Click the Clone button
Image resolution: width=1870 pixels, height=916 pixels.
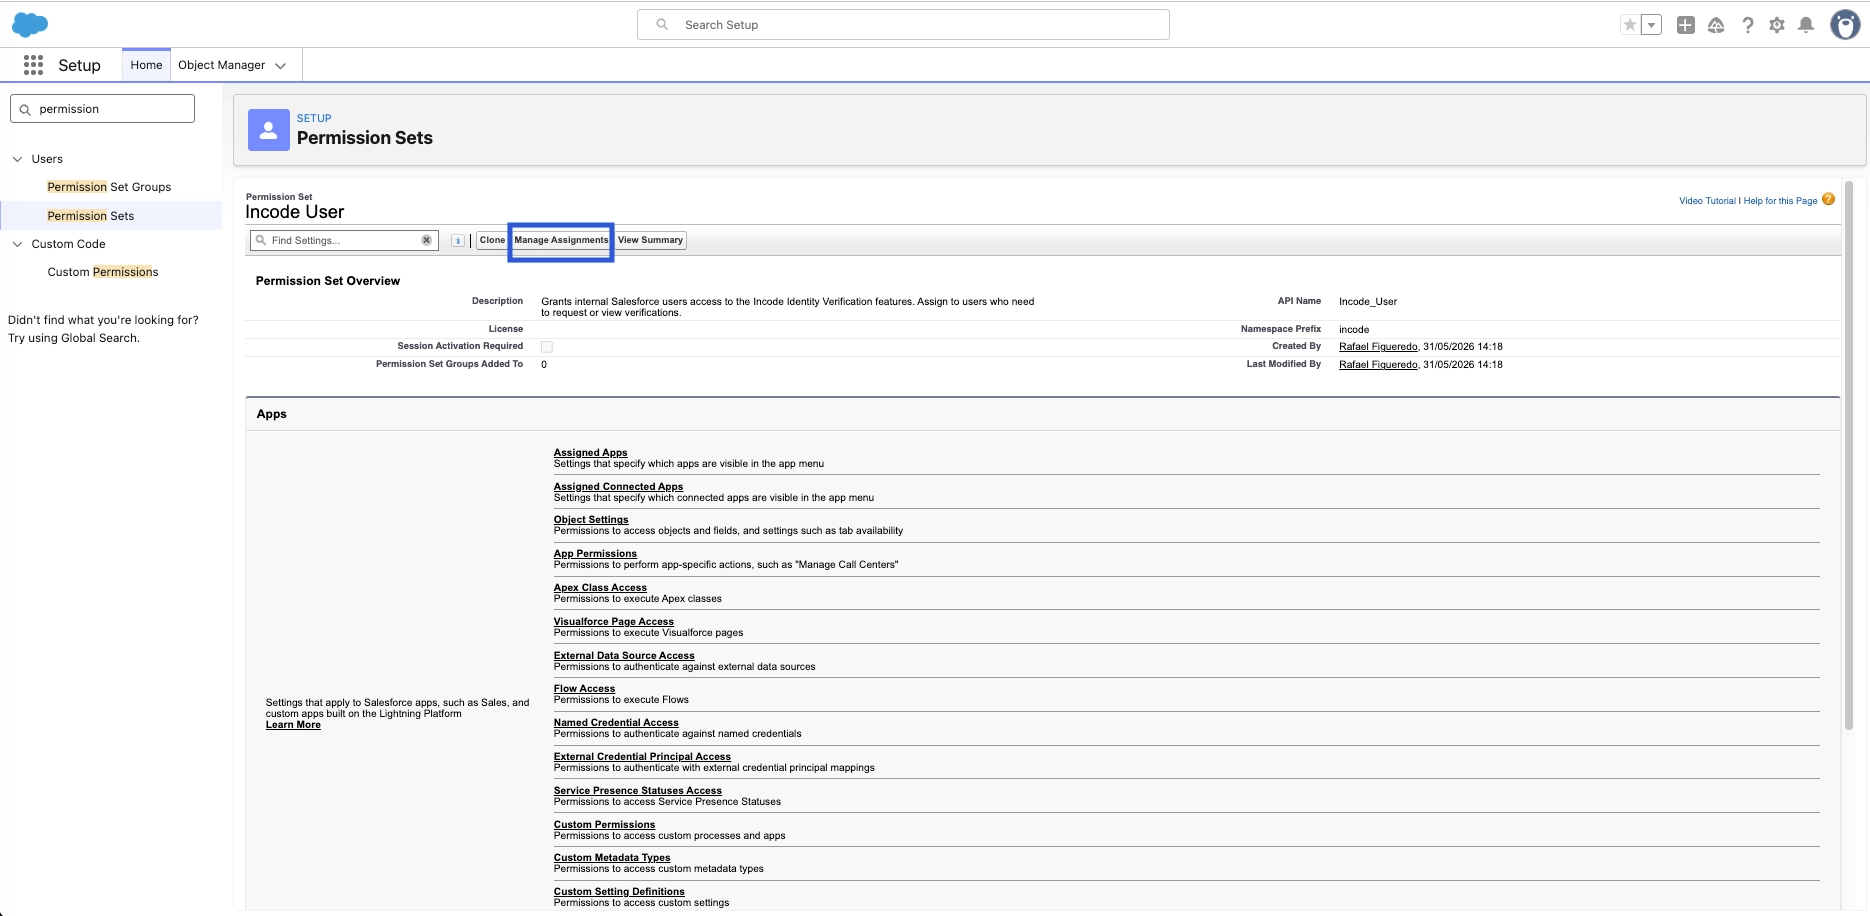click(492, 240)
